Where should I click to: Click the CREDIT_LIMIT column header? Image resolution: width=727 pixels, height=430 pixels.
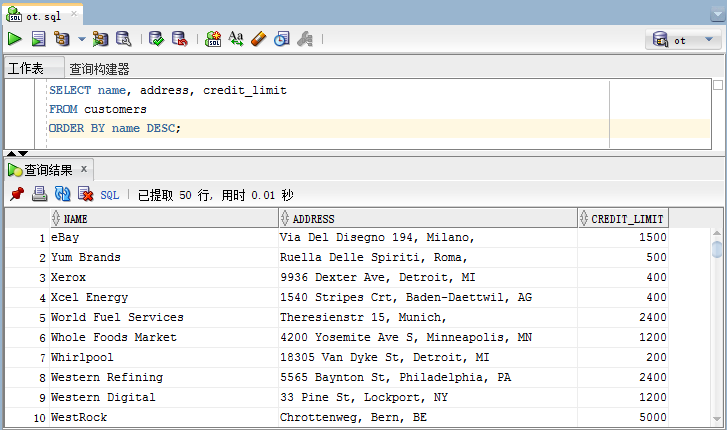click(x=627, y=219)
